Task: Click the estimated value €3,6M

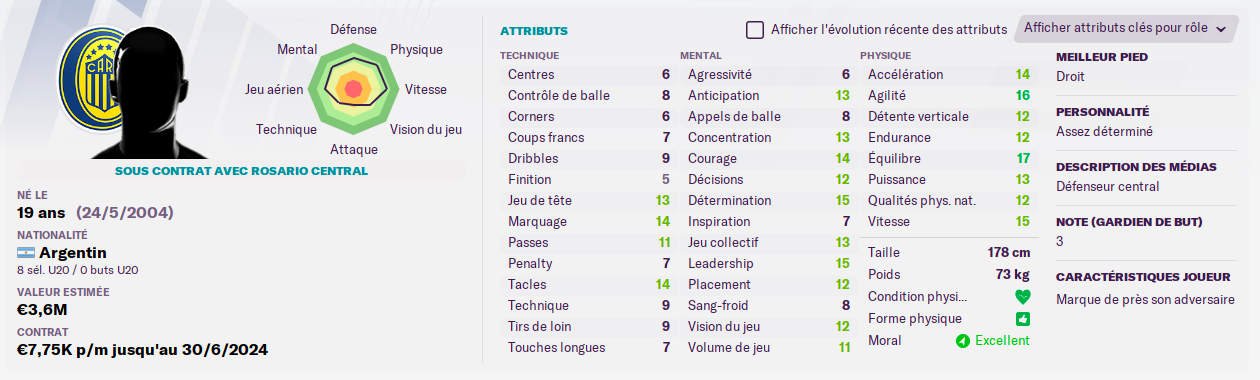Action: (43, 309)
